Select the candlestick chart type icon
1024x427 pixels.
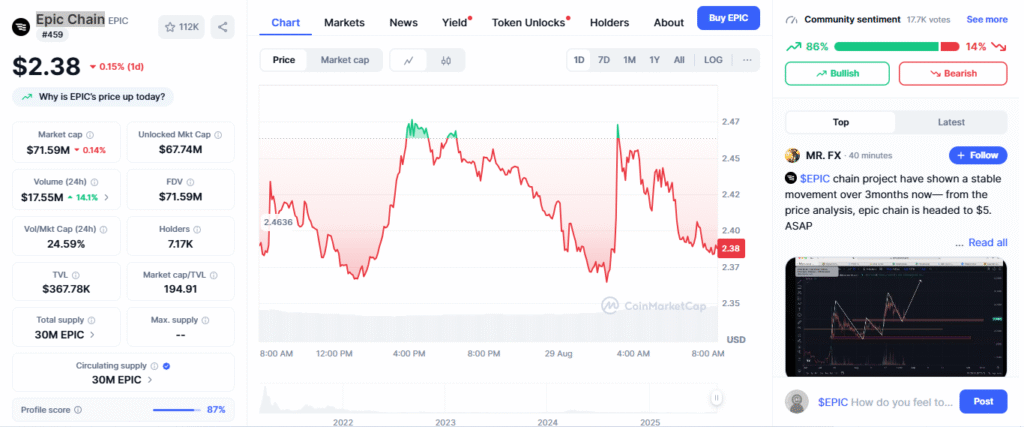pyautogui.click(x=446, y=60)
